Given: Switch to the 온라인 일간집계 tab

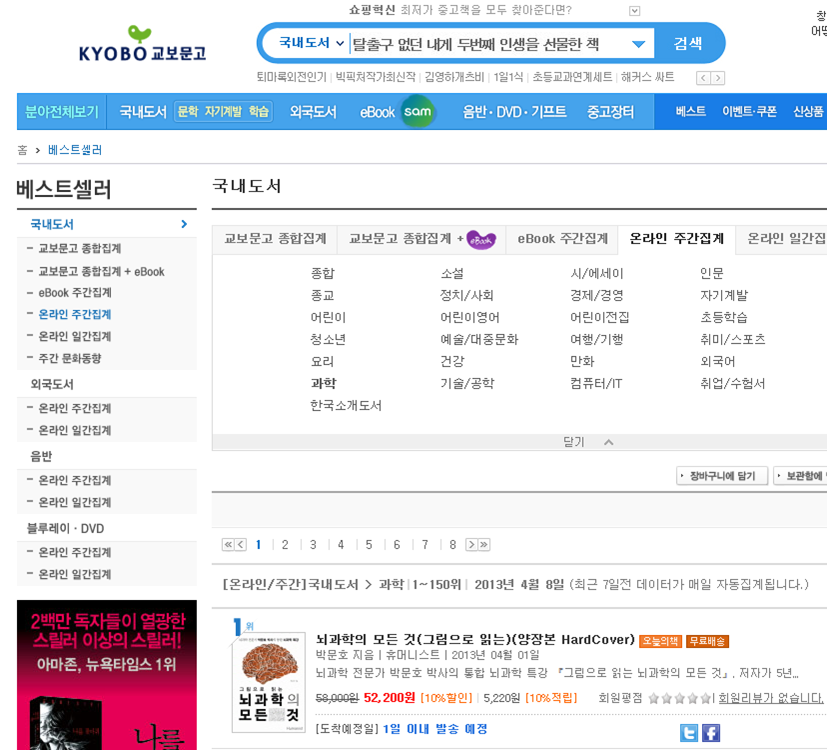Looking at the screenshot, I should (x=788, y=239).
